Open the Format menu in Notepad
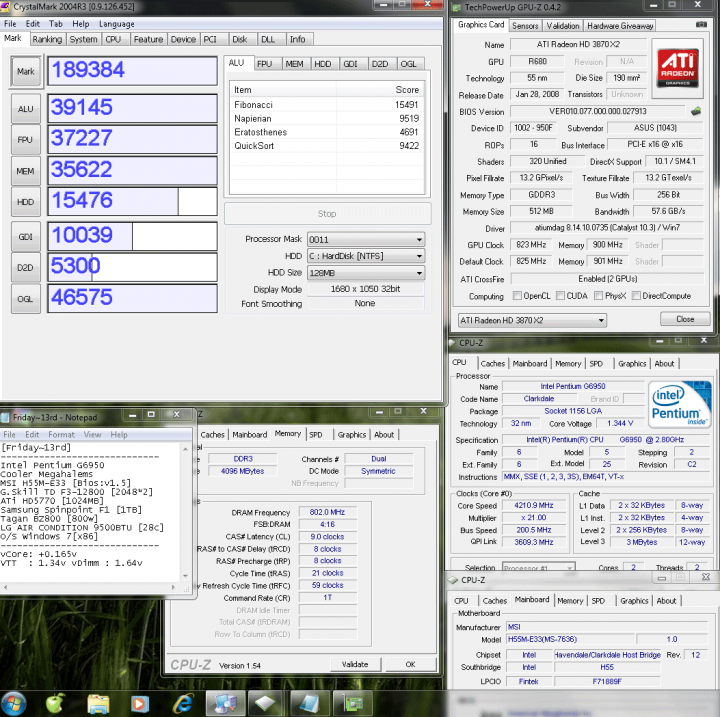 [x=61, y=435]
